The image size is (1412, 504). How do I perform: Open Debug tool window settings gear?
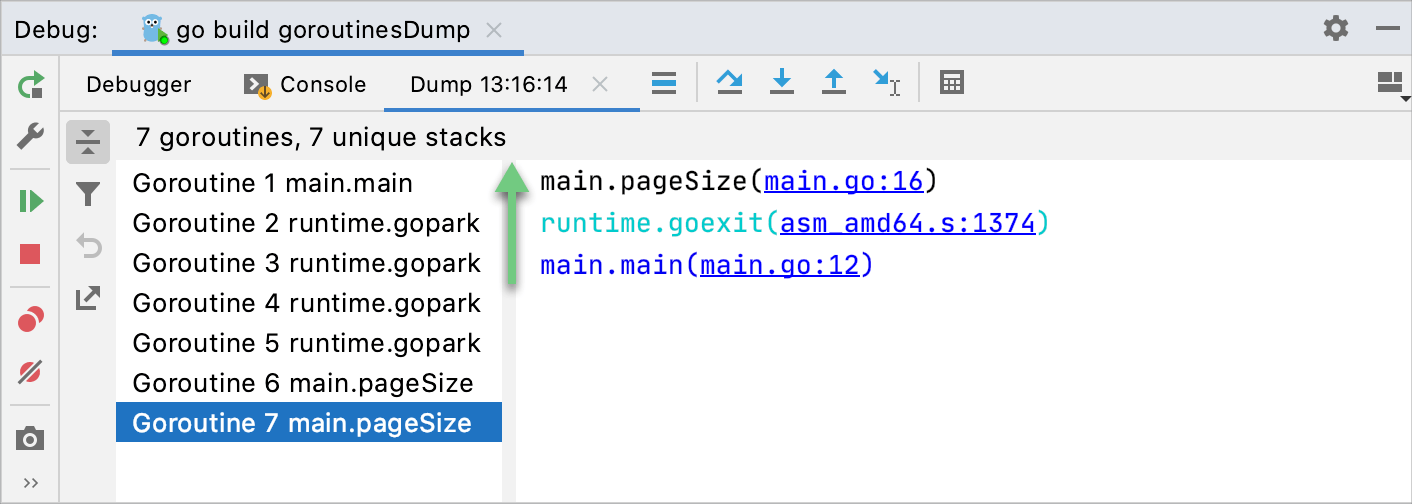[x=1336, y=28]
